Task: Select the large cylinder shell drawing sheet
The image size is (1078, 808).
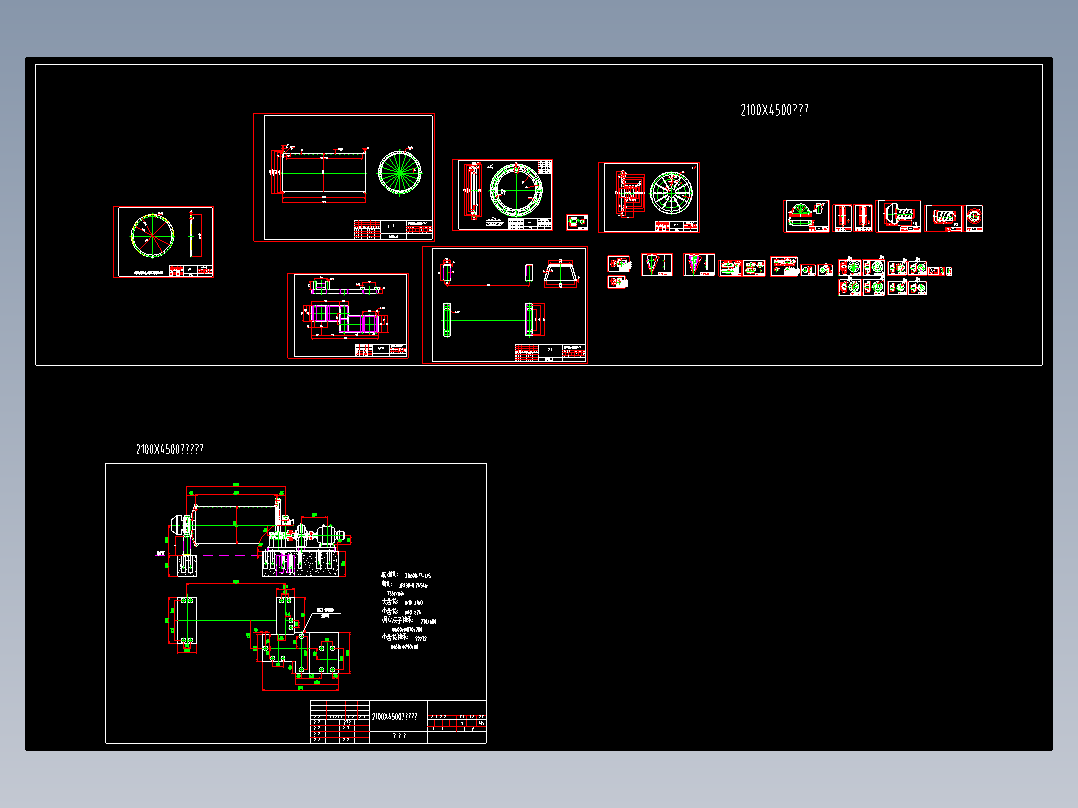Action: [344, 177]
